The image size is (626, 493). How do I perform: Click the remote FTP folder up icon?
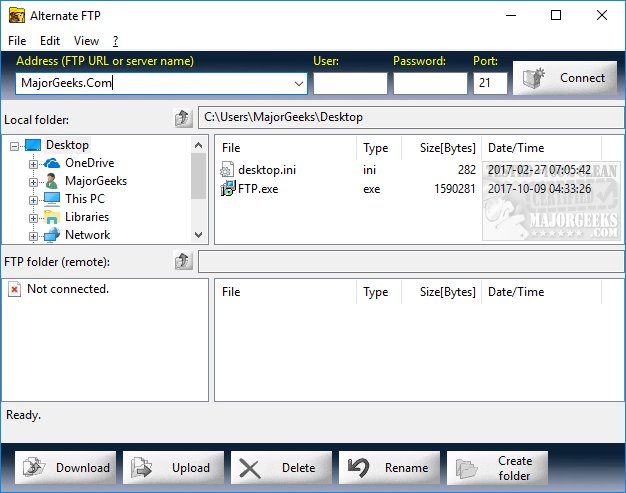182,262
